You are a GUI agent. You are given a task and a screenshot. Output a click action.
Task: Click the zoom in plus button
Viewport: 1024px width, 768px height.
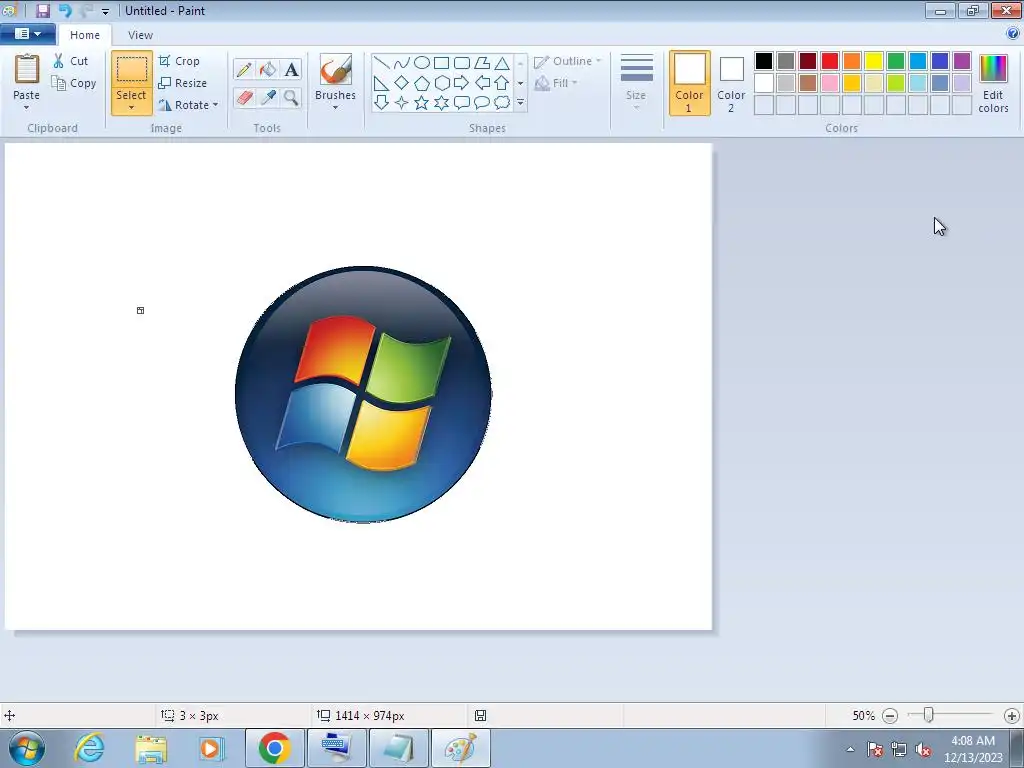(x=1012, y=716)
